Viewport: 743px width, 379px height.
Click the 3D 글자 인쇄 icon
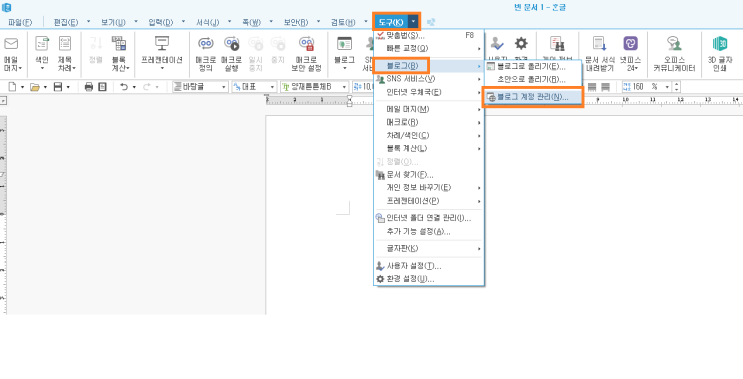(x=720, y=44)
